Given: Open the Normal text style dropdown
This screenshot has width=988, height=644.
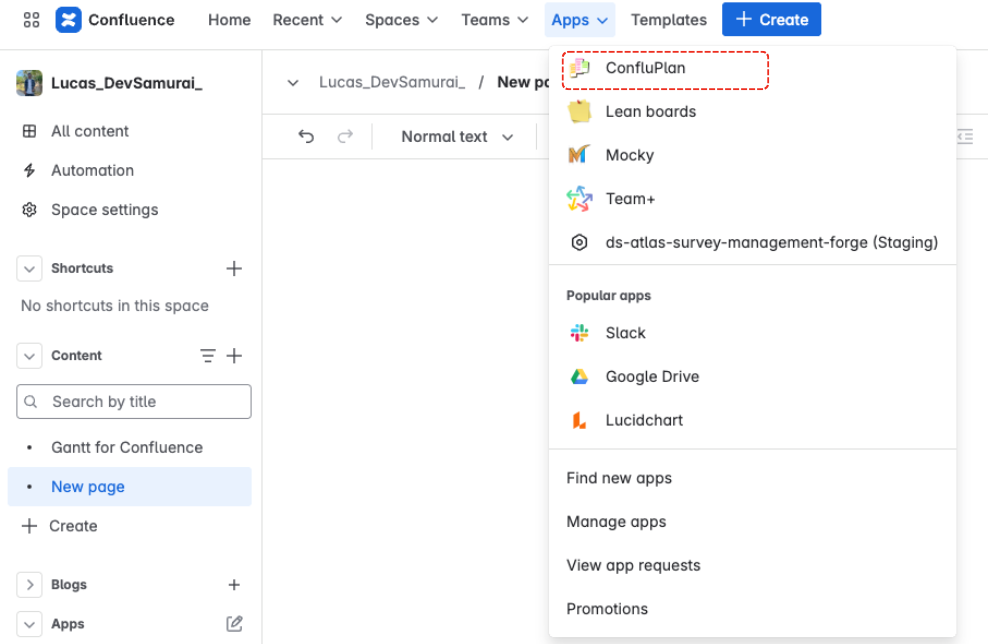Looking at the screenshot, I should click(x=457, y=137).
